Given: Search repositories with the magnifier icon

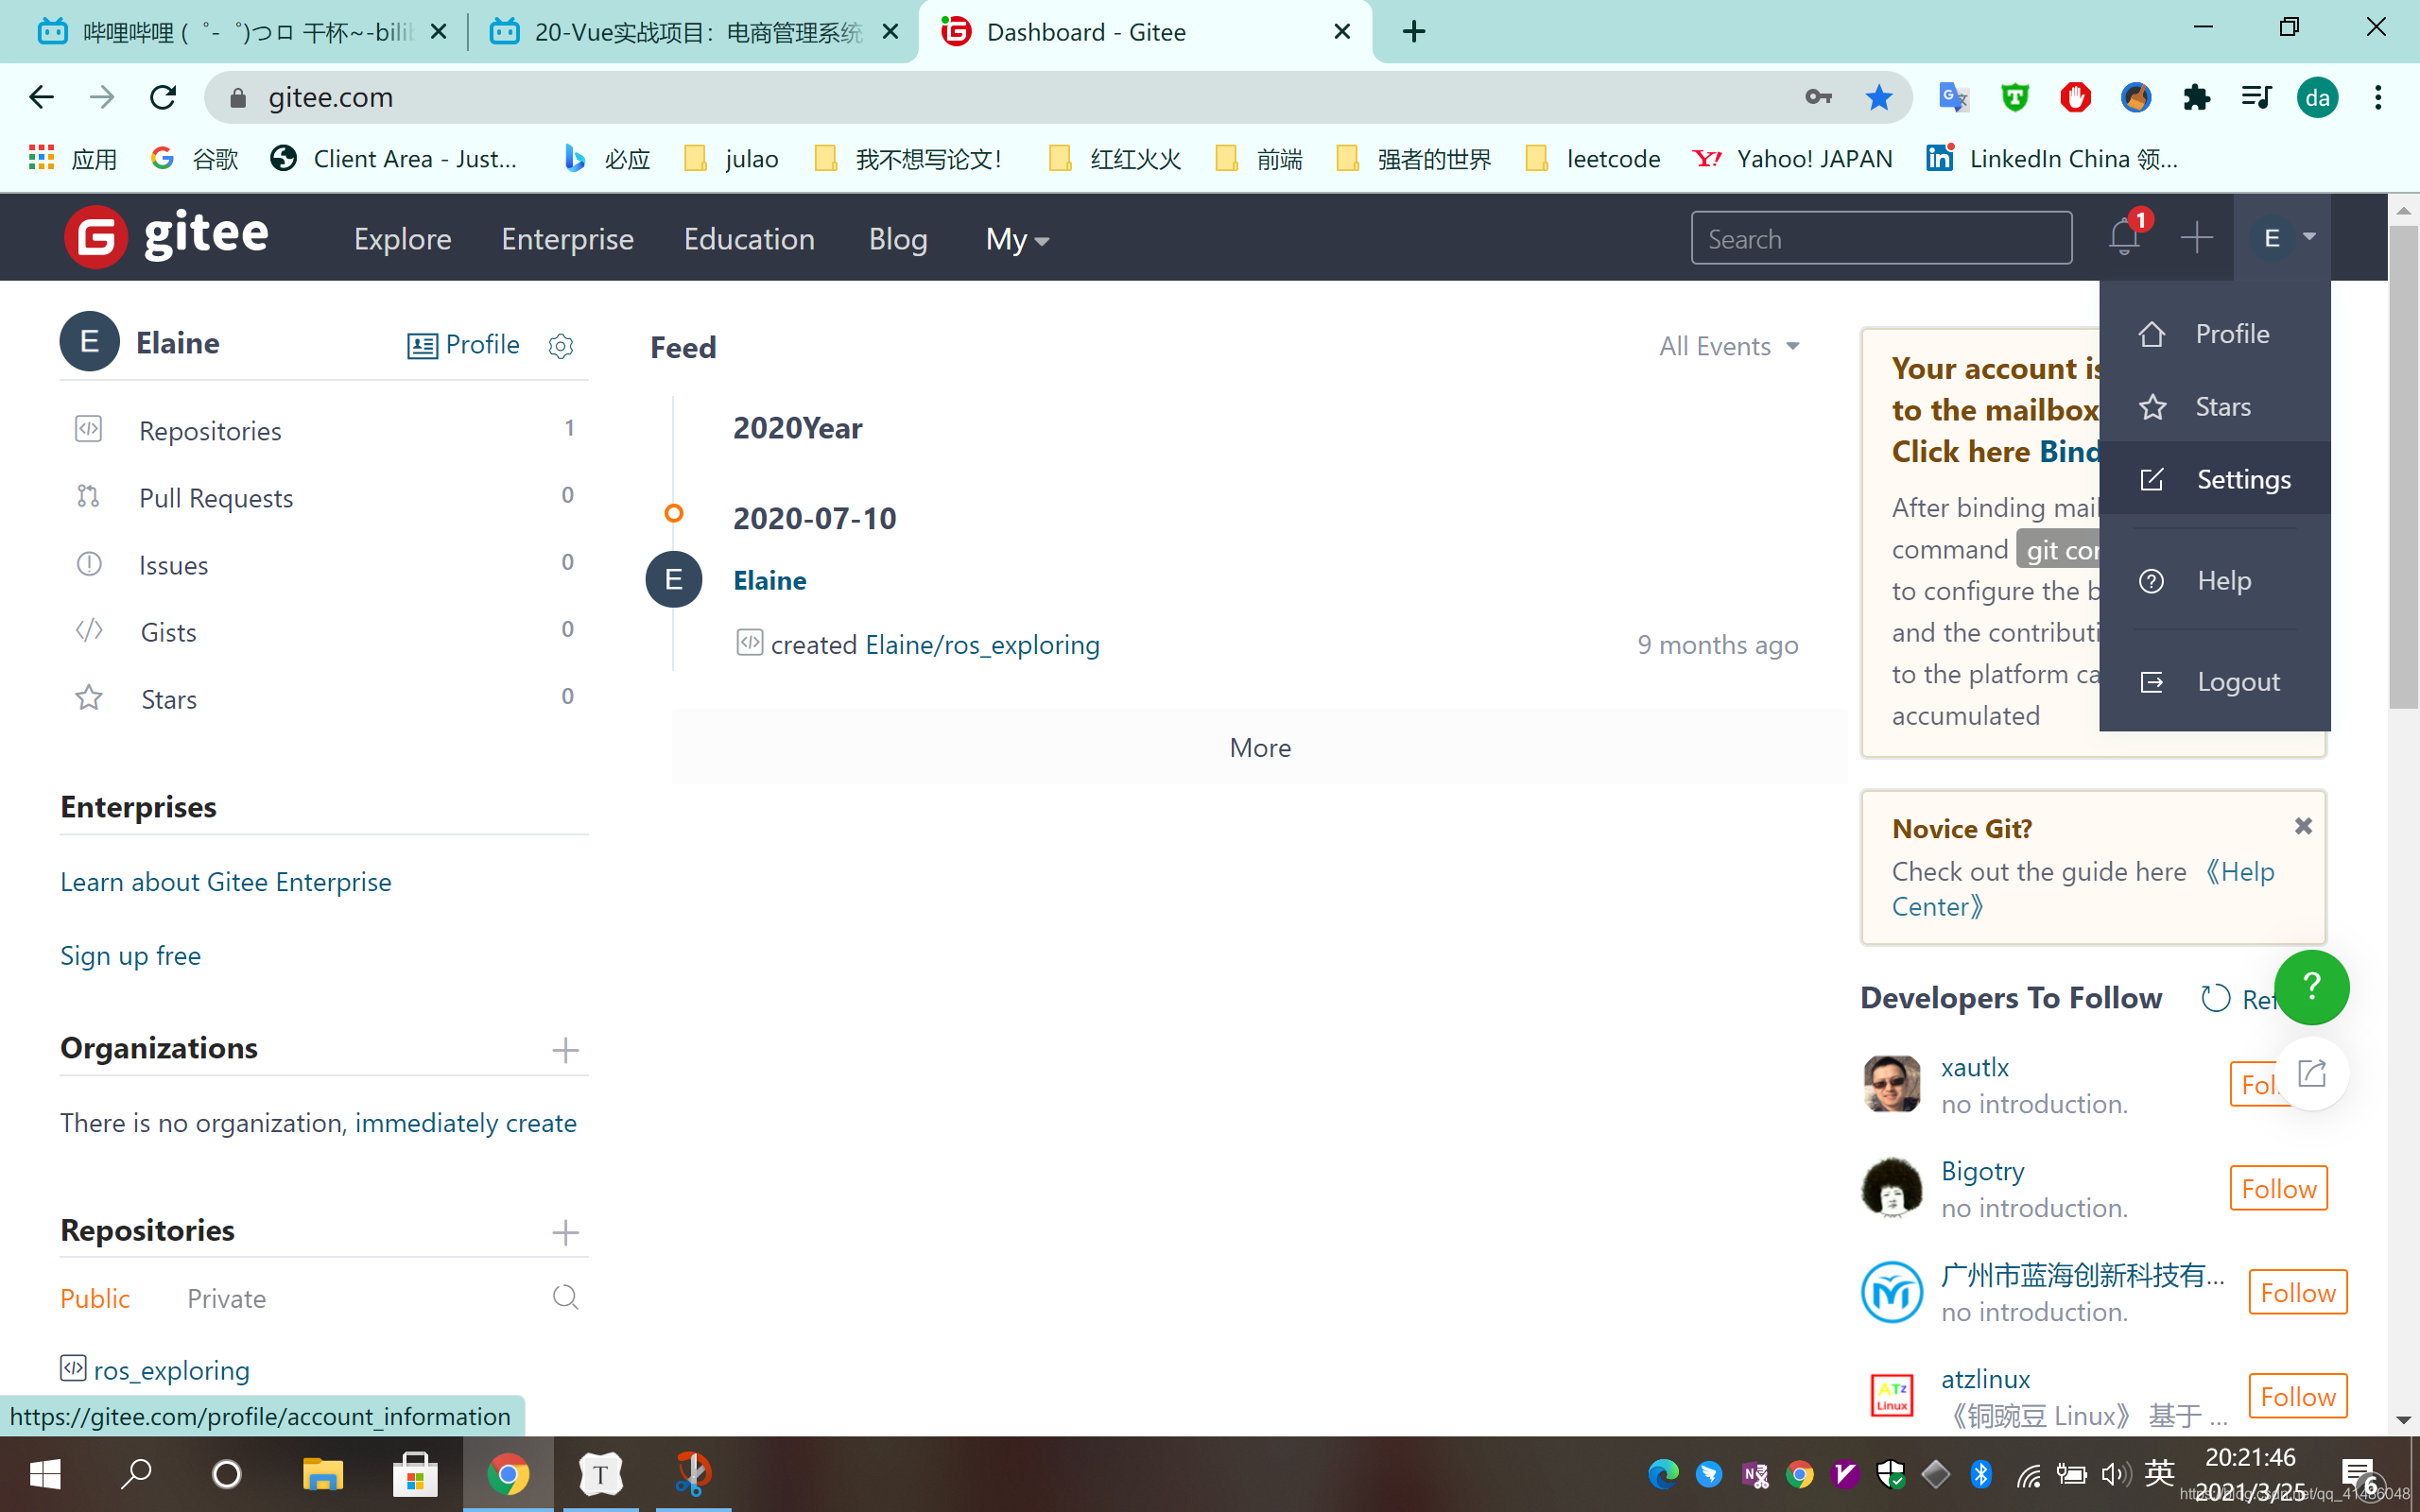Looking at the screenshot, I should tap(565, 1297).
